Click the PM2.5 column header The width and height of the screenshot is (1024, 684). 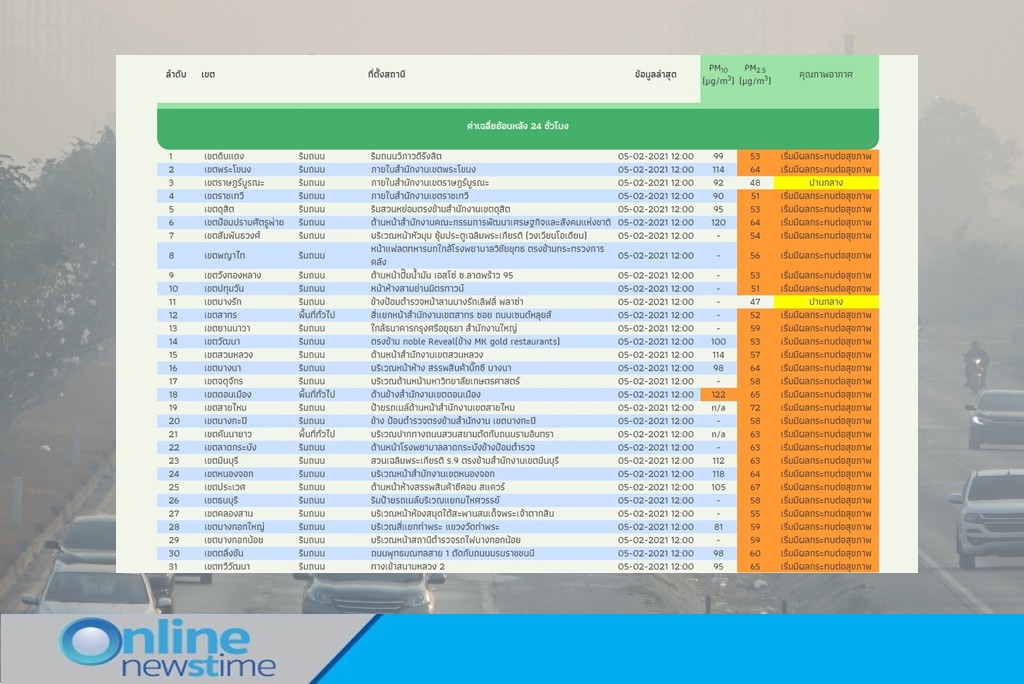coord(755,75)
